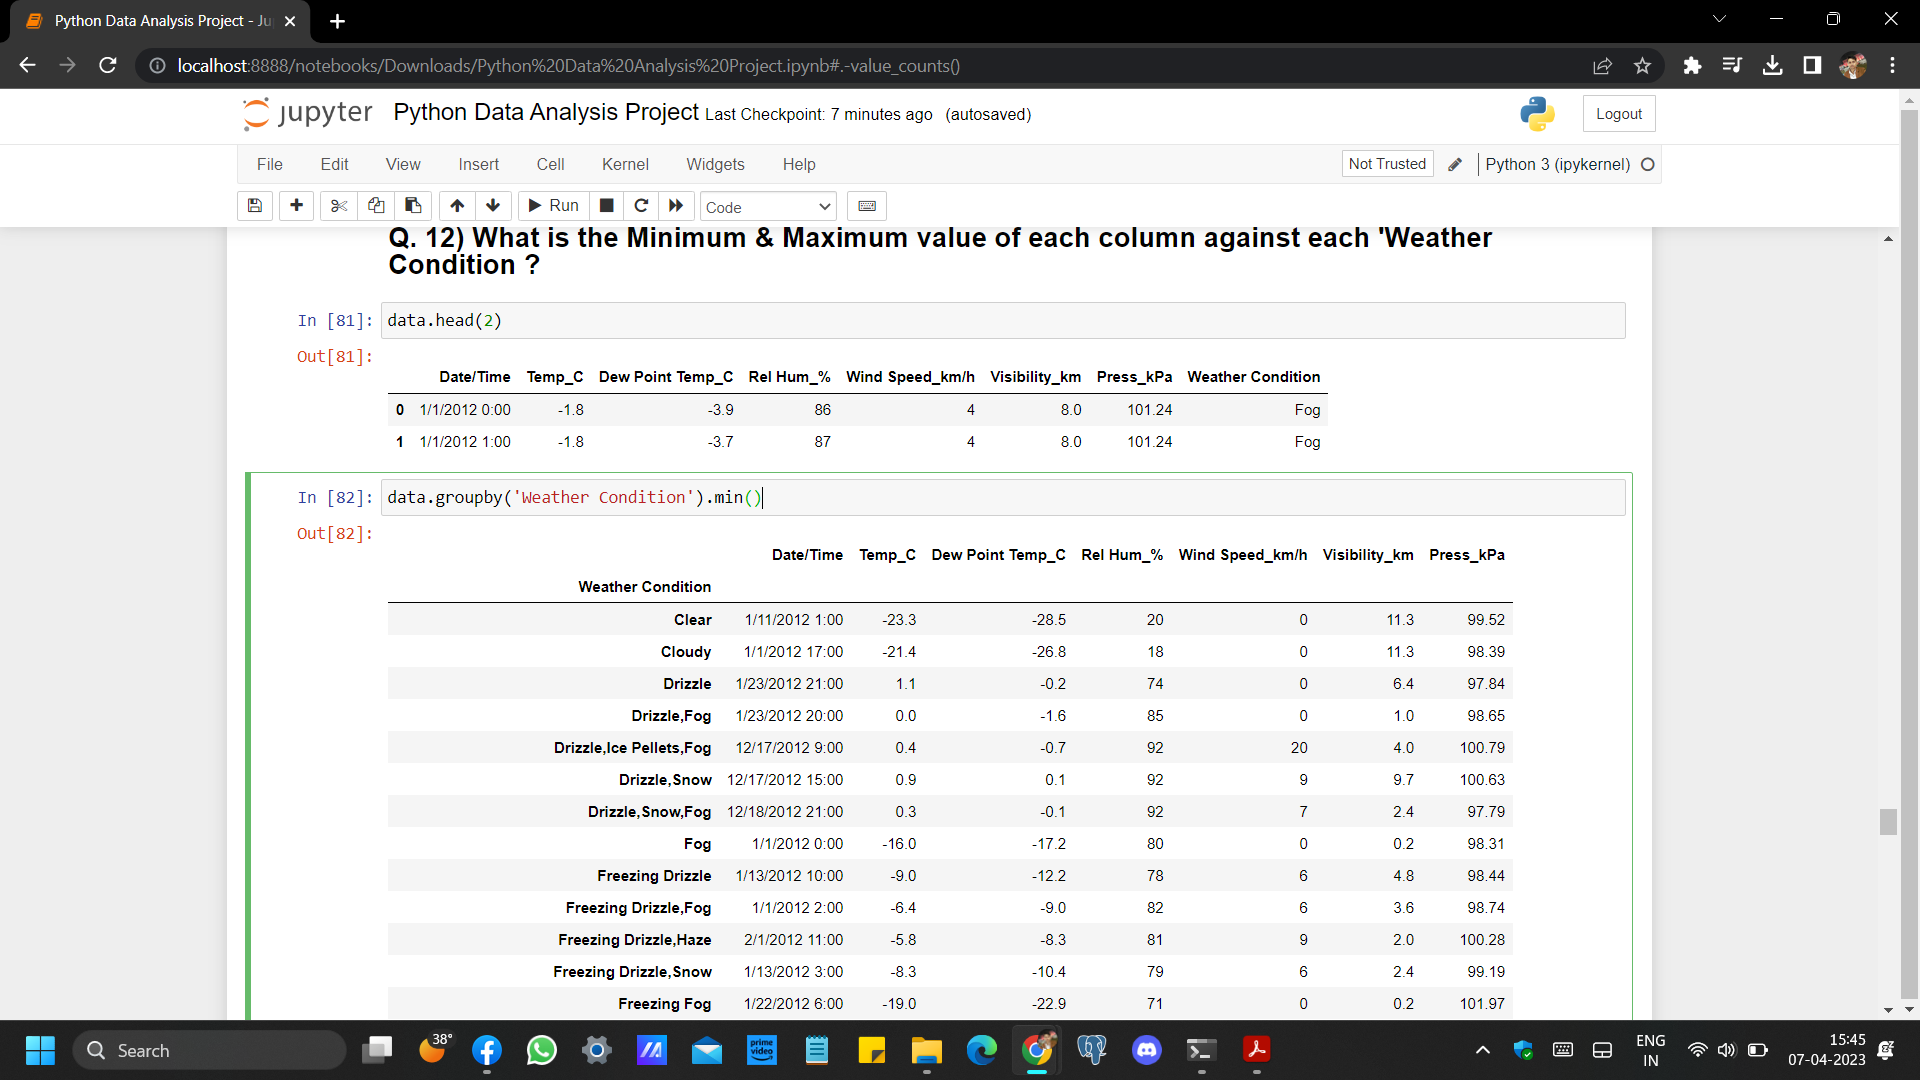Screen dimensions: 1920x1080
Task: Toggle the Not Trusted notebook indicator
Action: pyautogui.click(x=1387, y=164)
